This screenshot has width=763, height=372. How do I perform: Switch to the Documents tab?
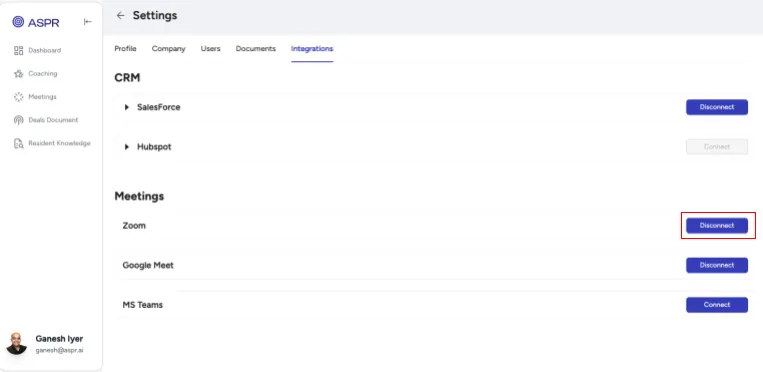pos(256,49)
